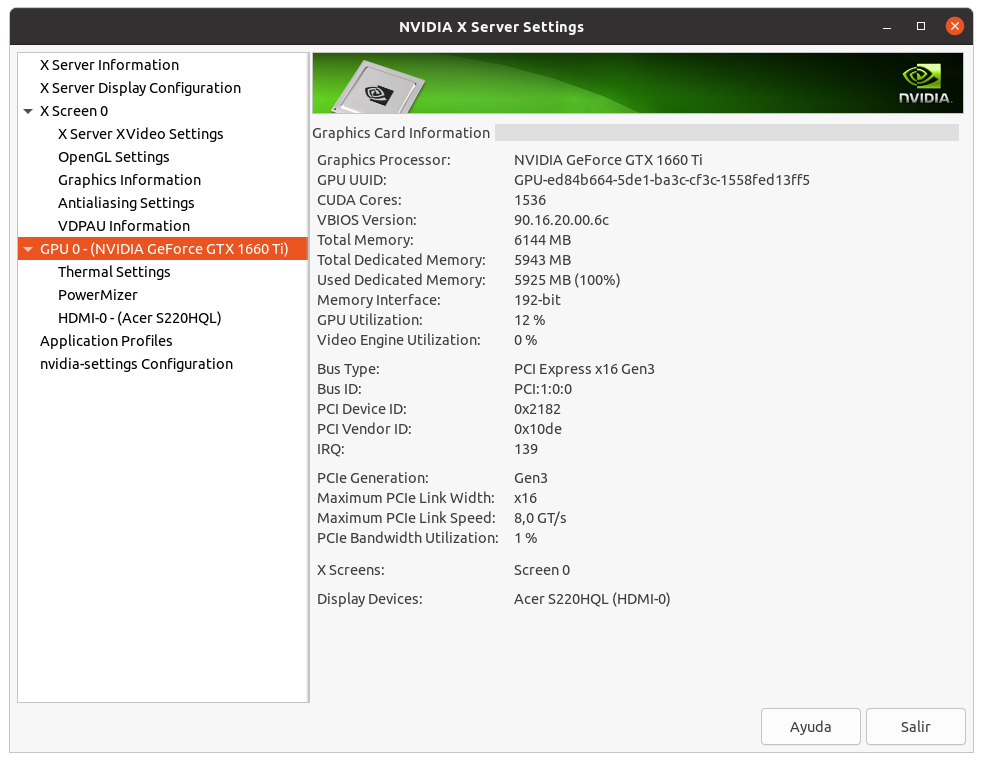The image size is (983, 762).
Task: Select PowerMizer entry
Action: (98, 295)
